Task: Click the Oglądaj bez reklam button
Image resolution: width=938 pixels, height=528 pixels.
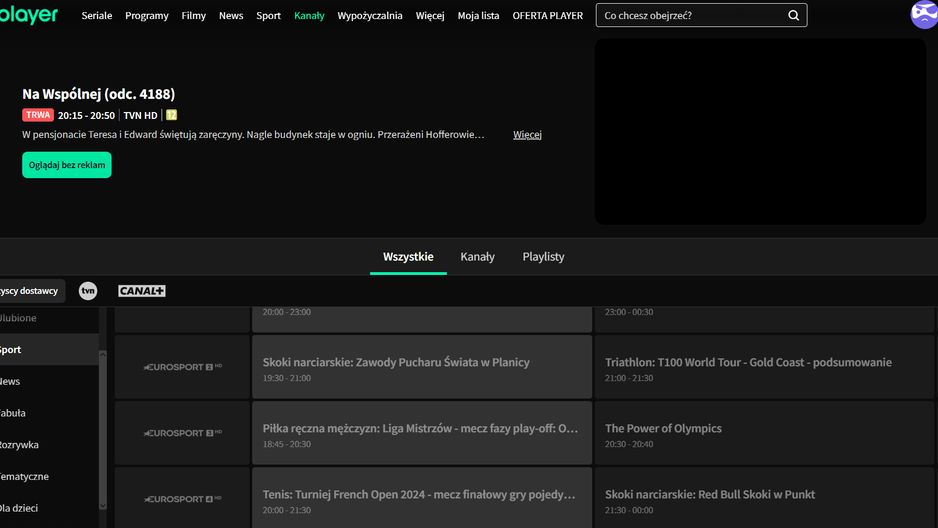Action: 67,165
